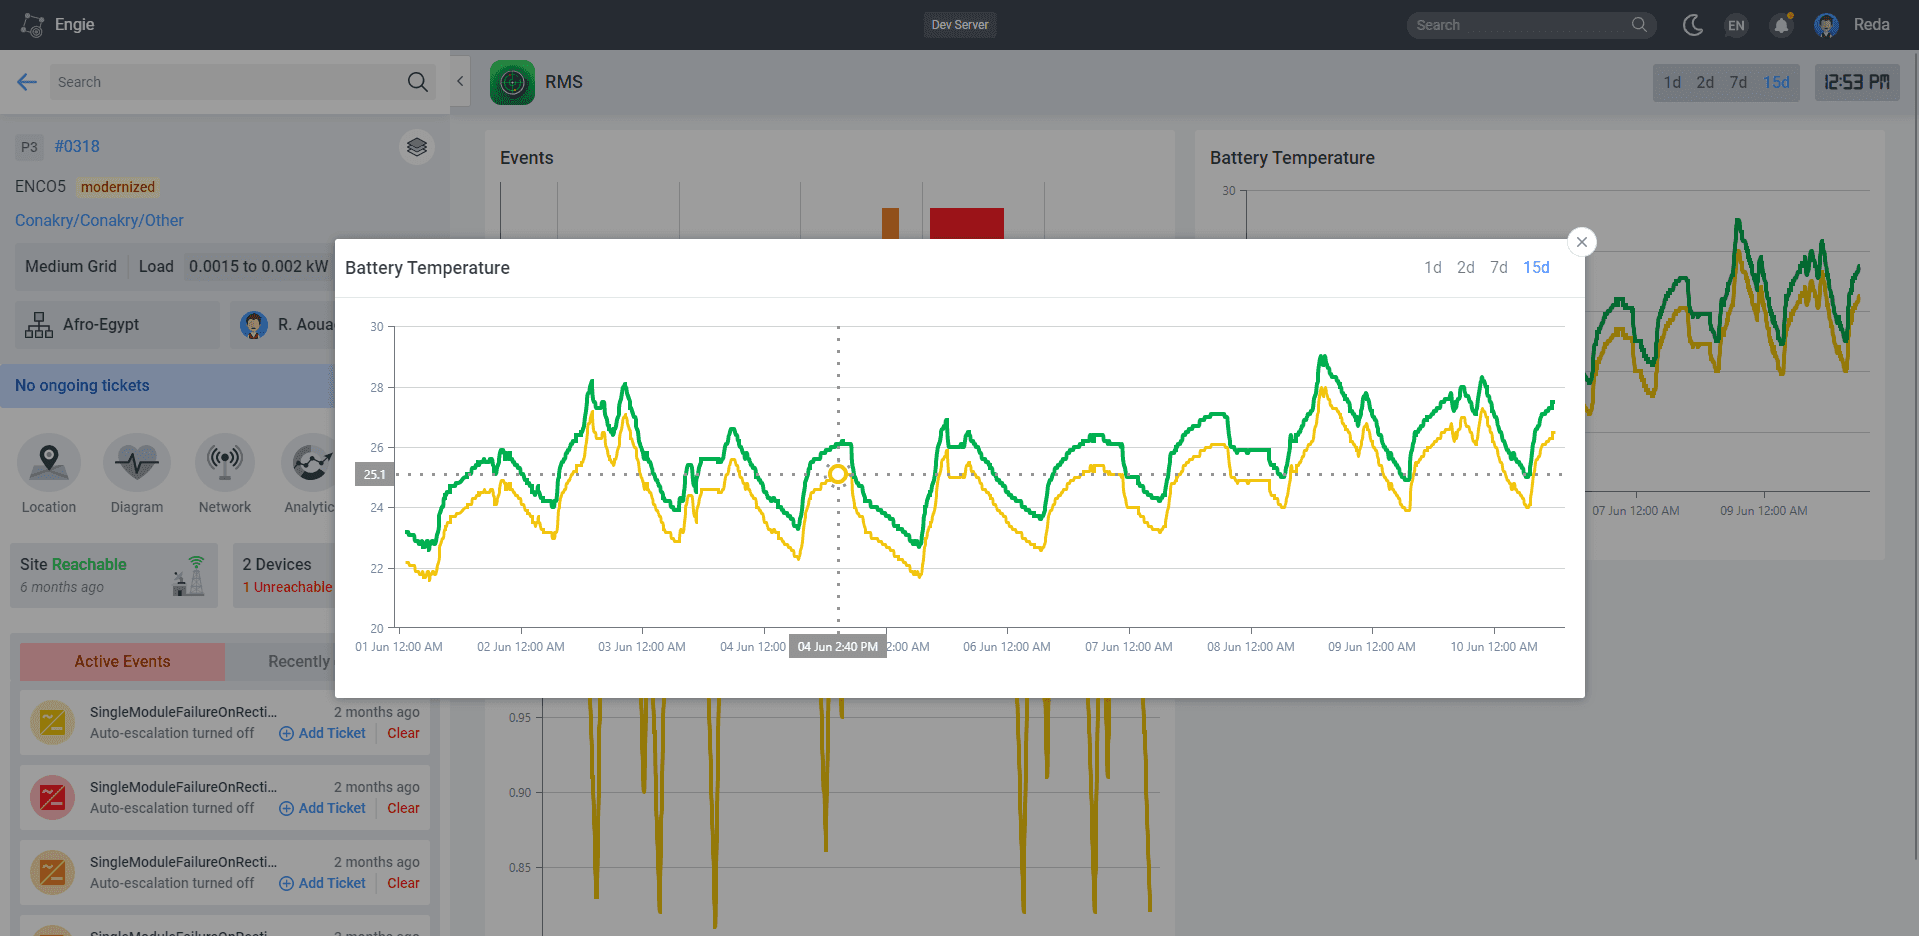
Task: Click the 12:53 PM clock display
Action: coord(1857,82)
